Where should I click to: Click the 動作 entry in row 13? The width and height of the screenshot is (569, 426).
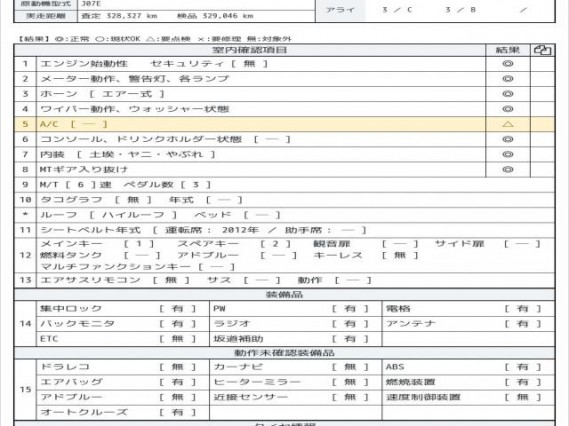(335, 280)
